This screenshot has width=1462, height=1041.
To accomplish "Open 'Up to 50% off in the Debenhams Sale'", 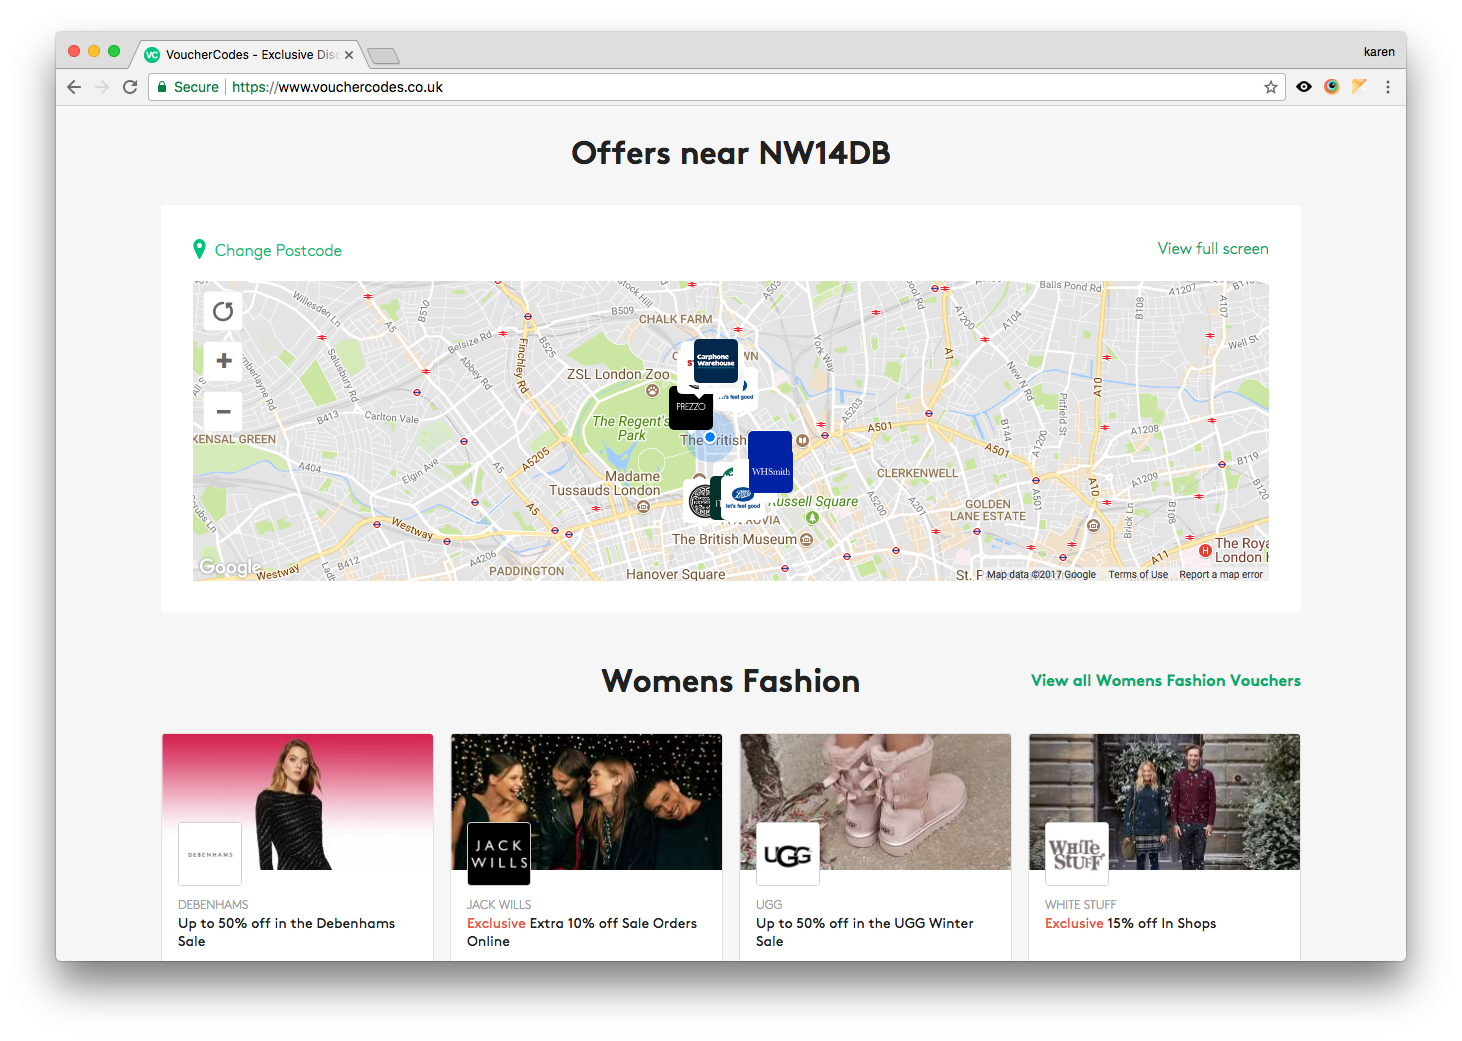I will 286,932.
